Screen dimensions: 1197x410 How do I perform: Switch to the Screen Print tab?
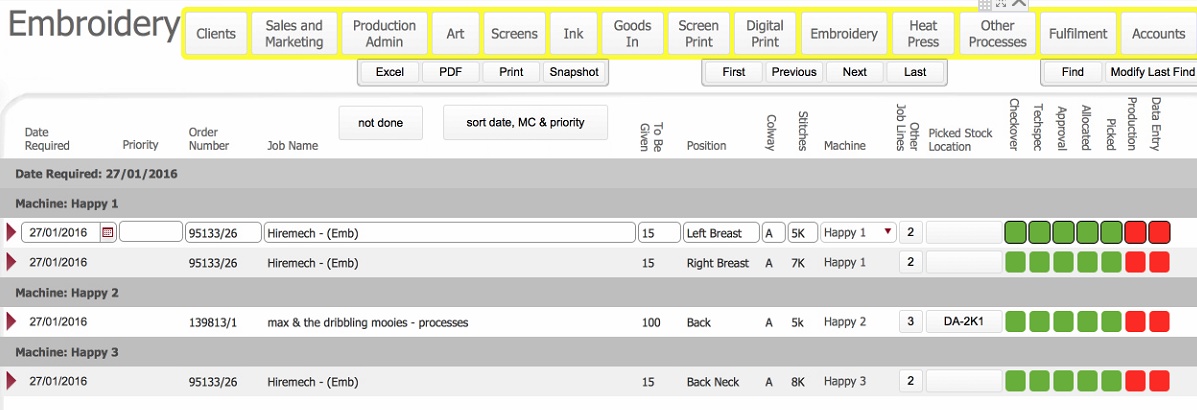pyautogui.click(x=698, y=34)
